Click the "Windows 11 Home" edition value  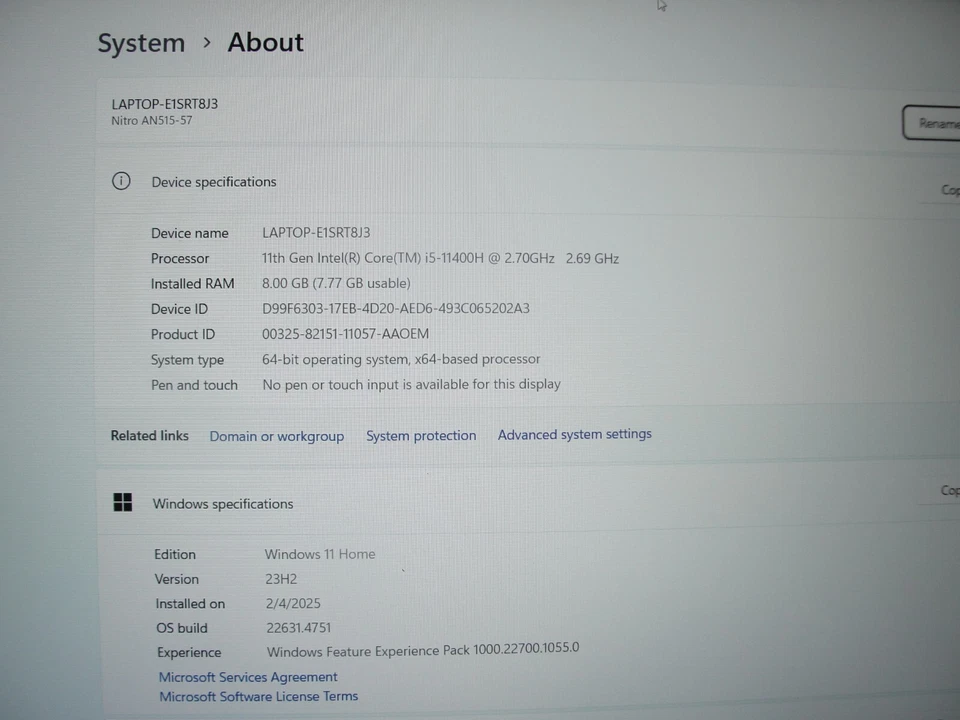coord(319,554)
